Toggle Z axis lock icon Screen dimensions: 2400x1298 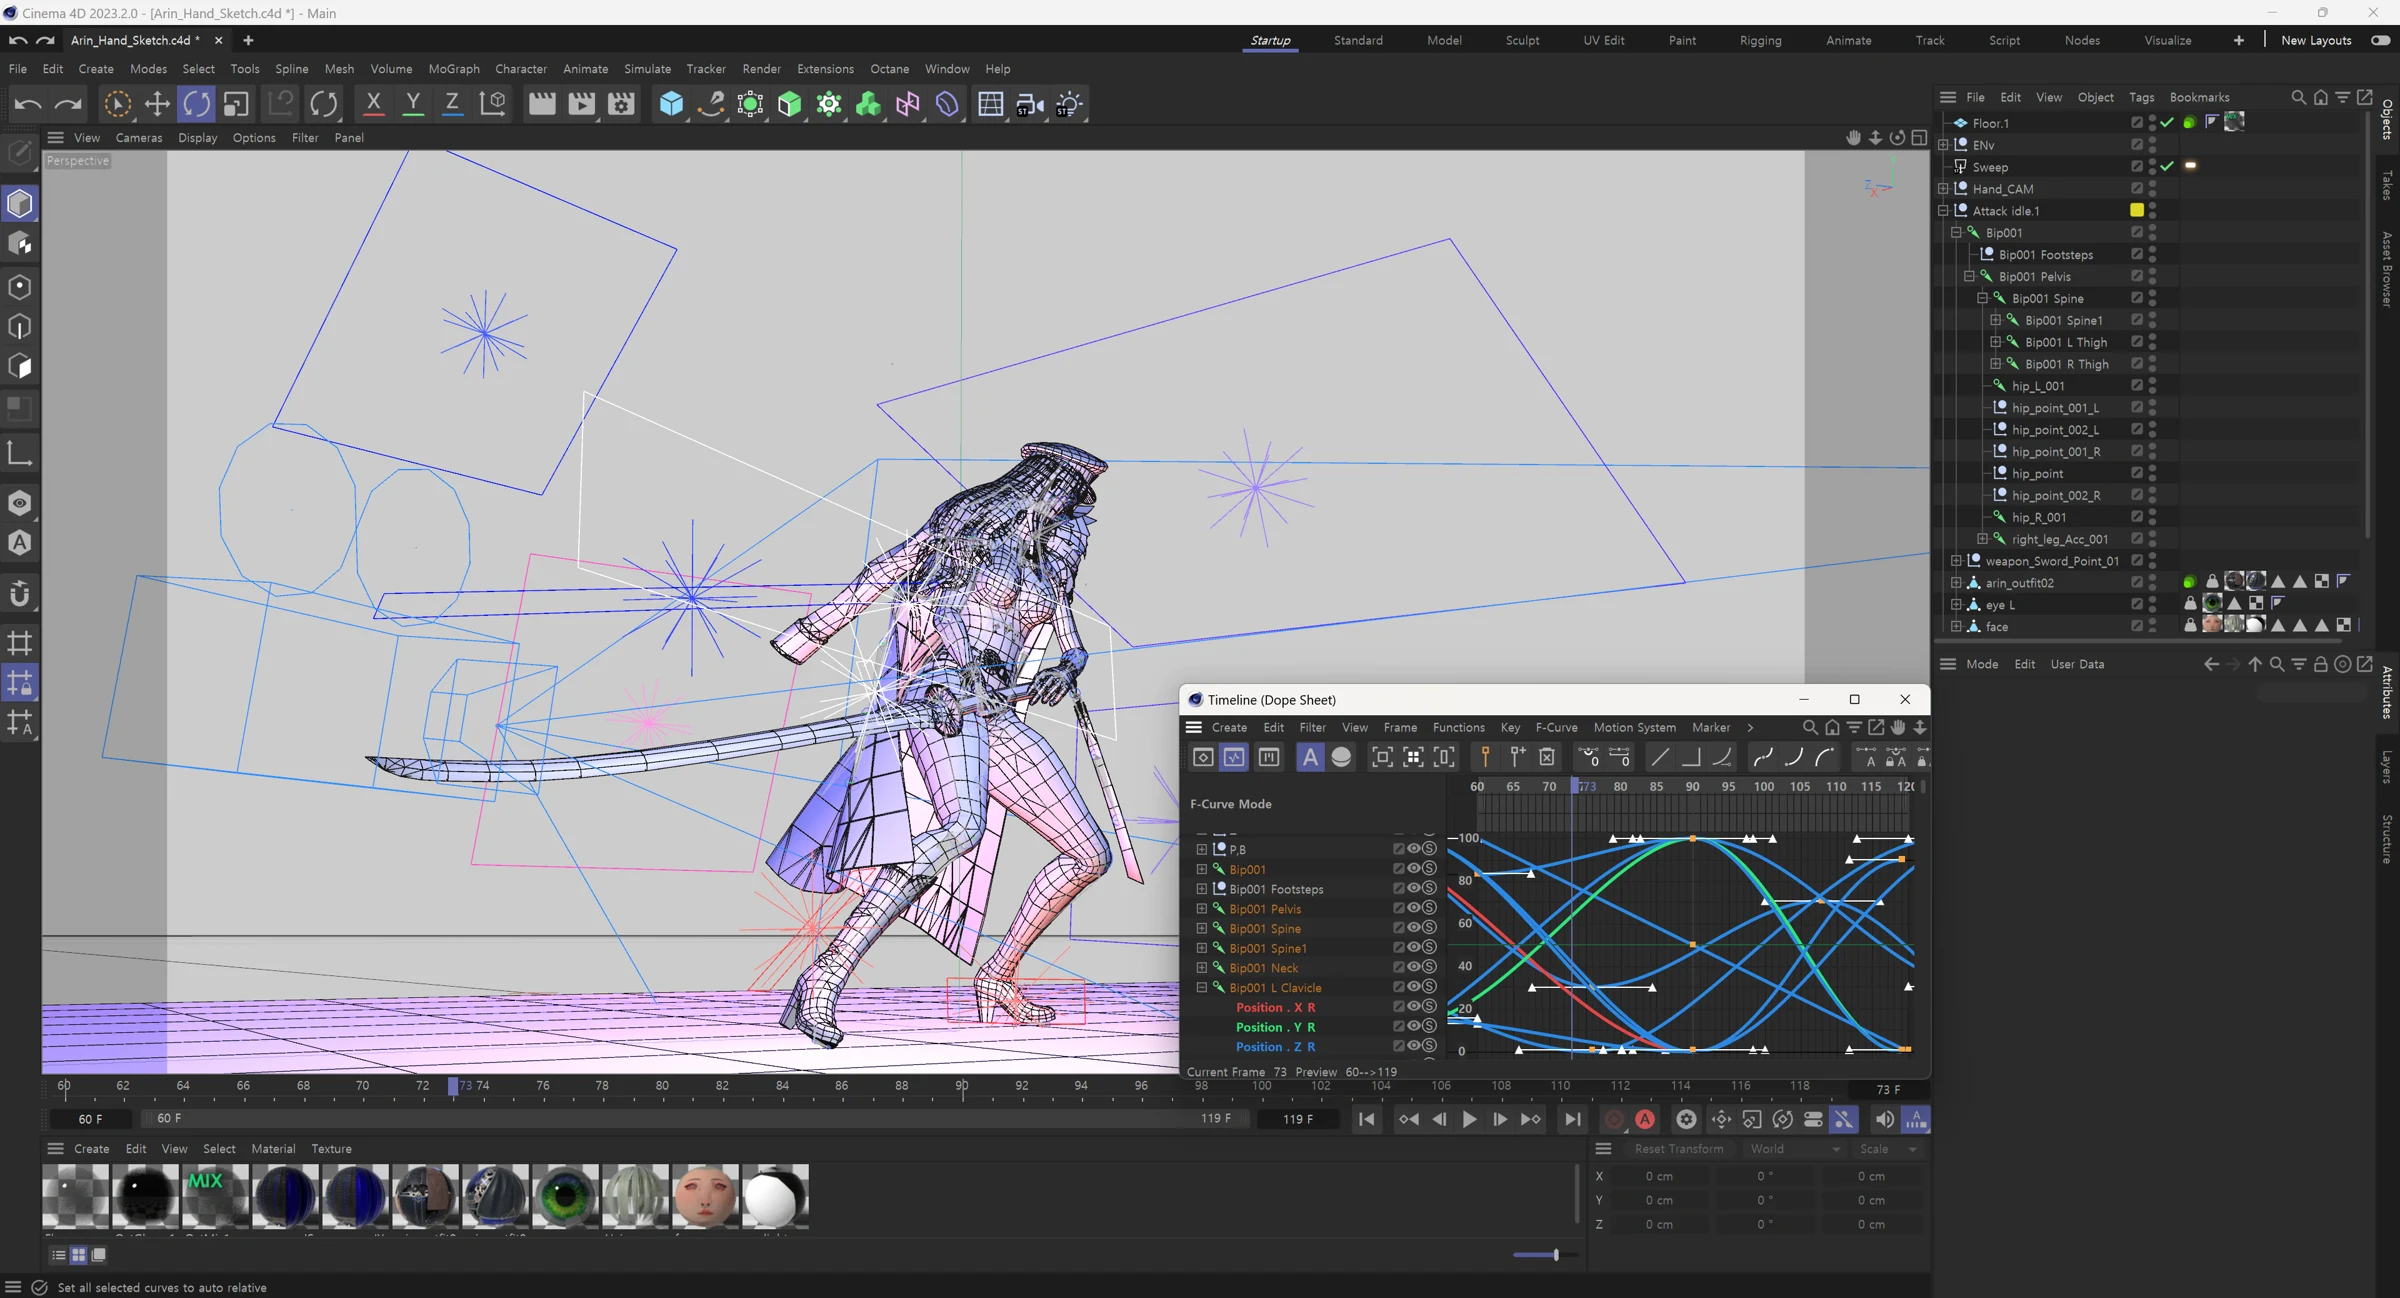coord(452,104)
